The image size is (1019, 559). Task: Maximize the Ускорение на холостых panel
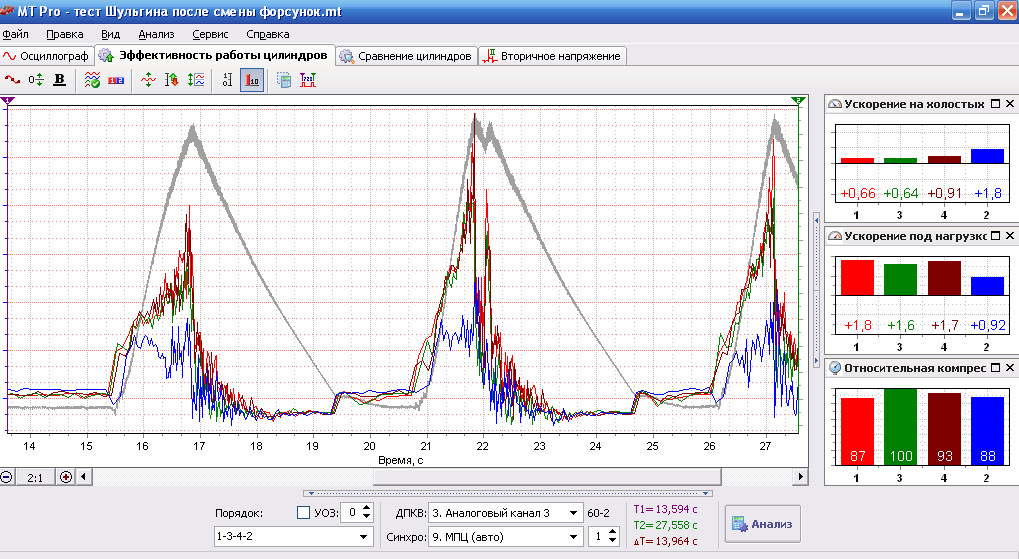point(996,104)
